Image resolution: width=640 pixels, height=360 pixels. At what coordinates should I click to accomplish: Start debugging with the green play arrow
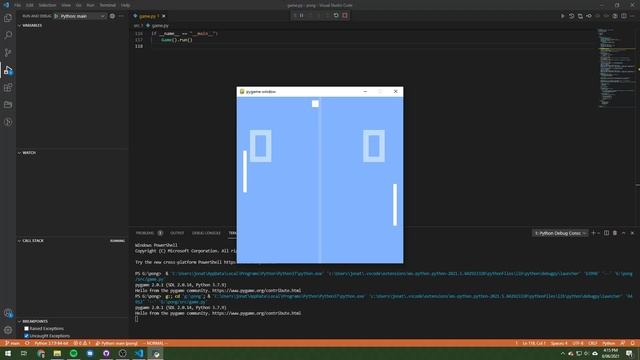click(x=56, y=16)
